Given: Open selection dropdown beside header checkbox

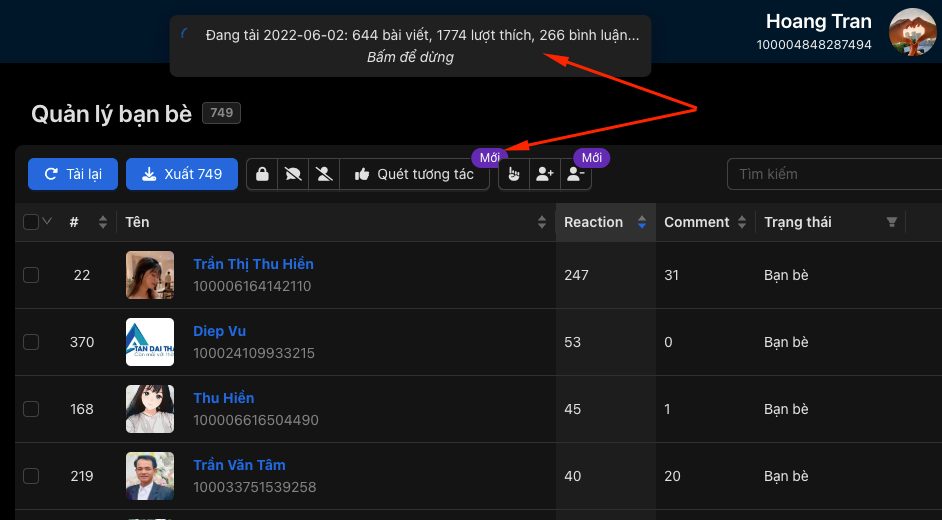Looking at the screenshot, I should tap(47, 222).
